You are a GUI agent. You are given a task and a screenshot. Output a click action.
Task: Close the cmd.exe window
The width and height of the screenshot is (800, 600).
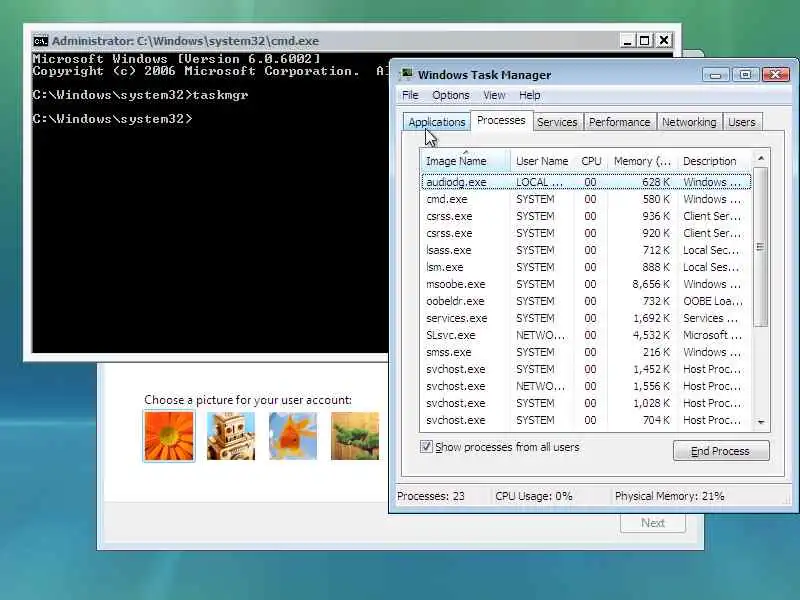pyautogui.click(x=664, y=40)
